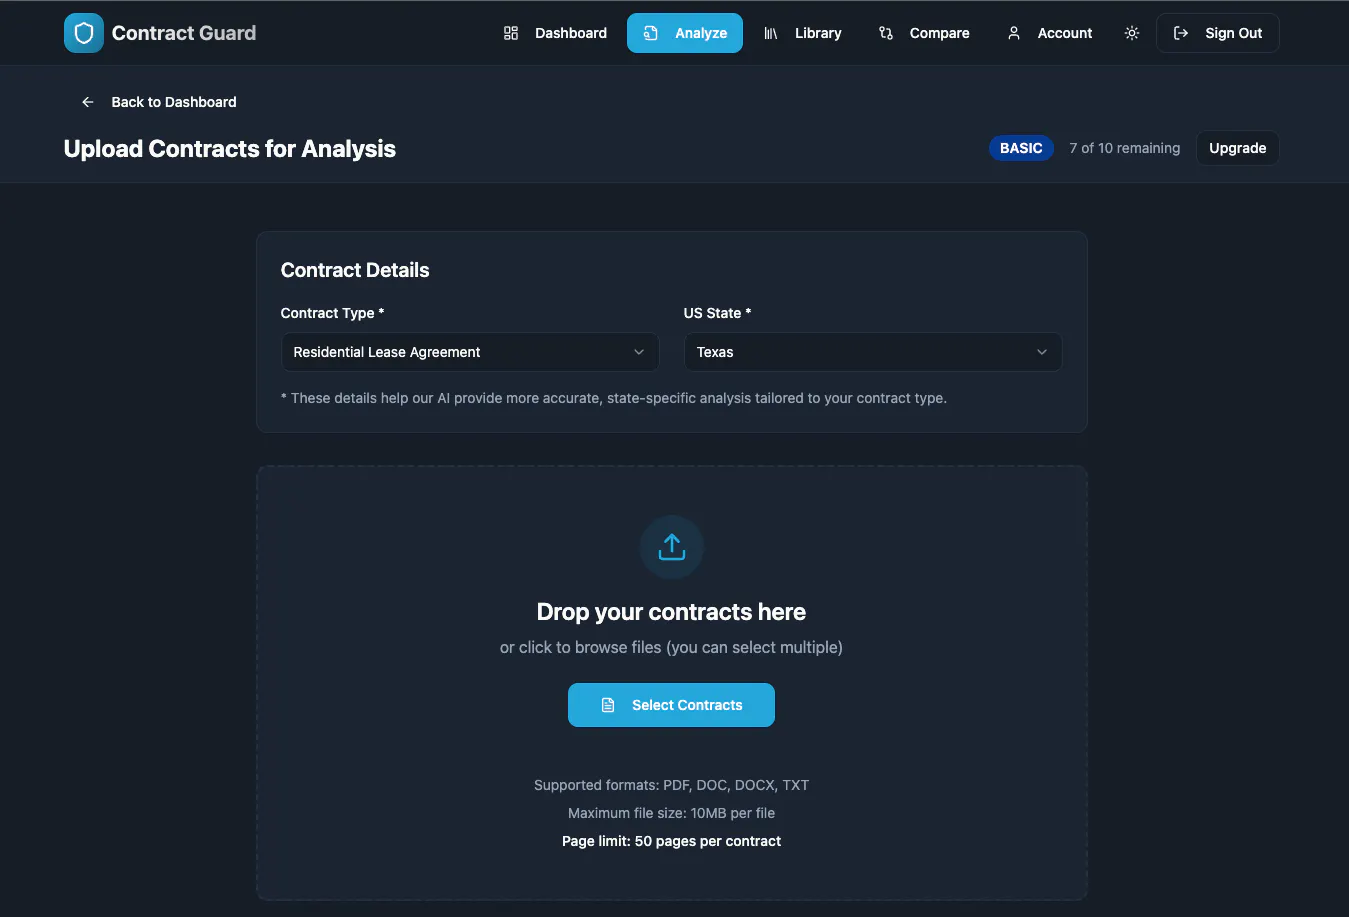The height and width of the screenshot is (917, 1349).
Task: Click the upload arrow icon in drop zone
Action: [672, 547]
